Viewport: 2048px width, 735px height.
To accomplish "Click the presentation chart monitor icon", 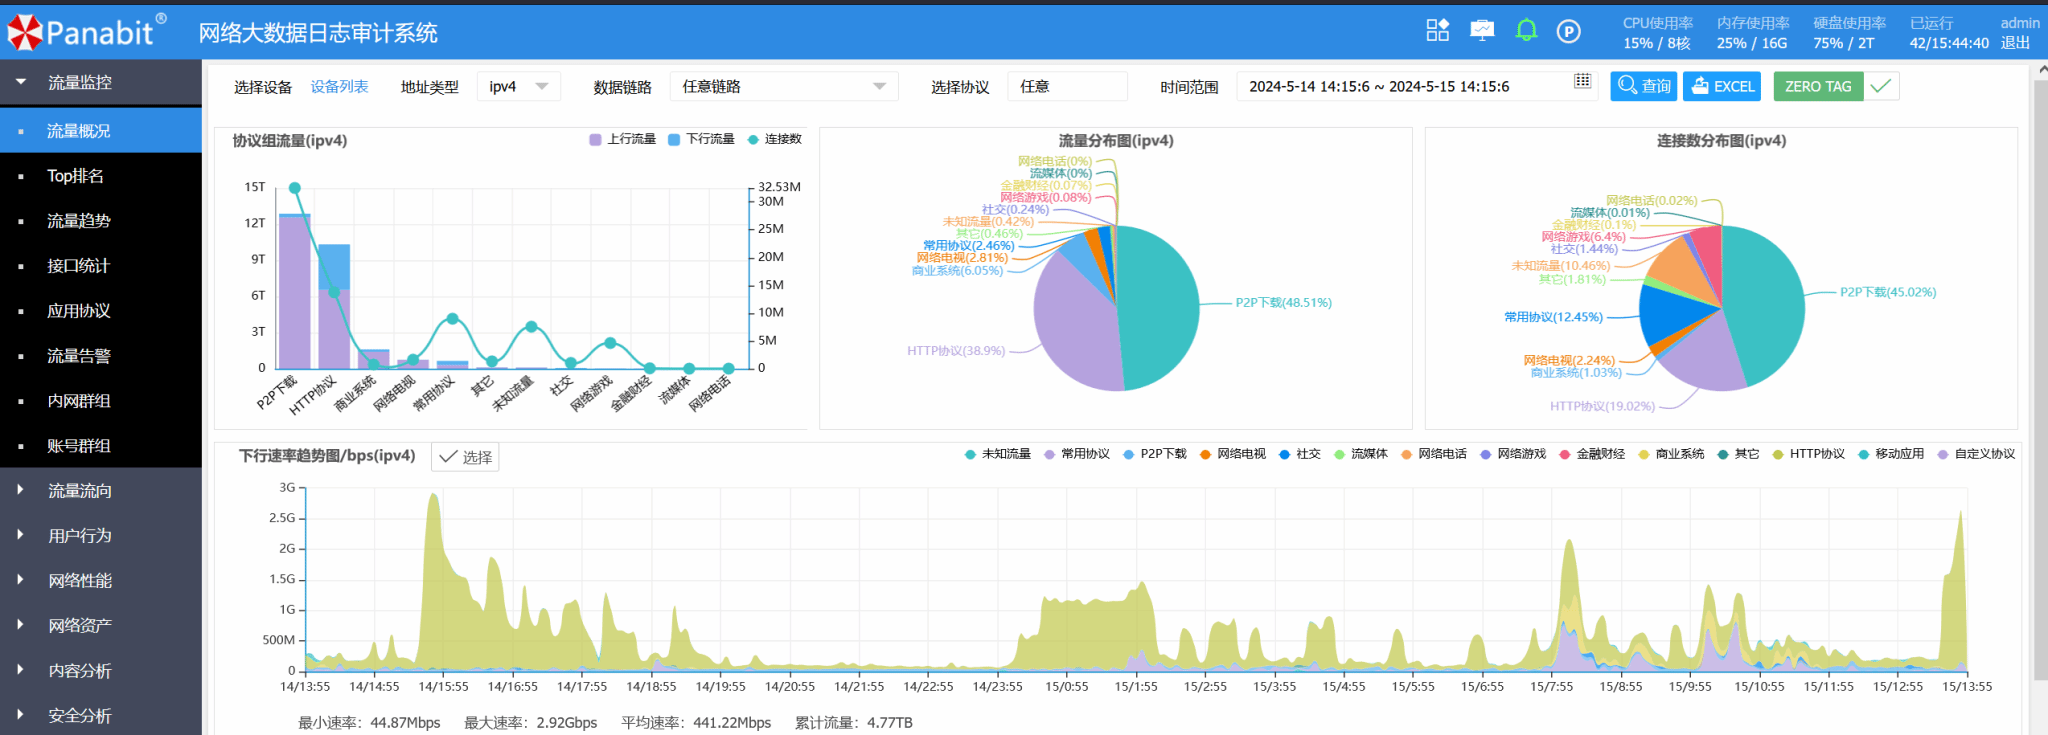I will [1482, 31].
